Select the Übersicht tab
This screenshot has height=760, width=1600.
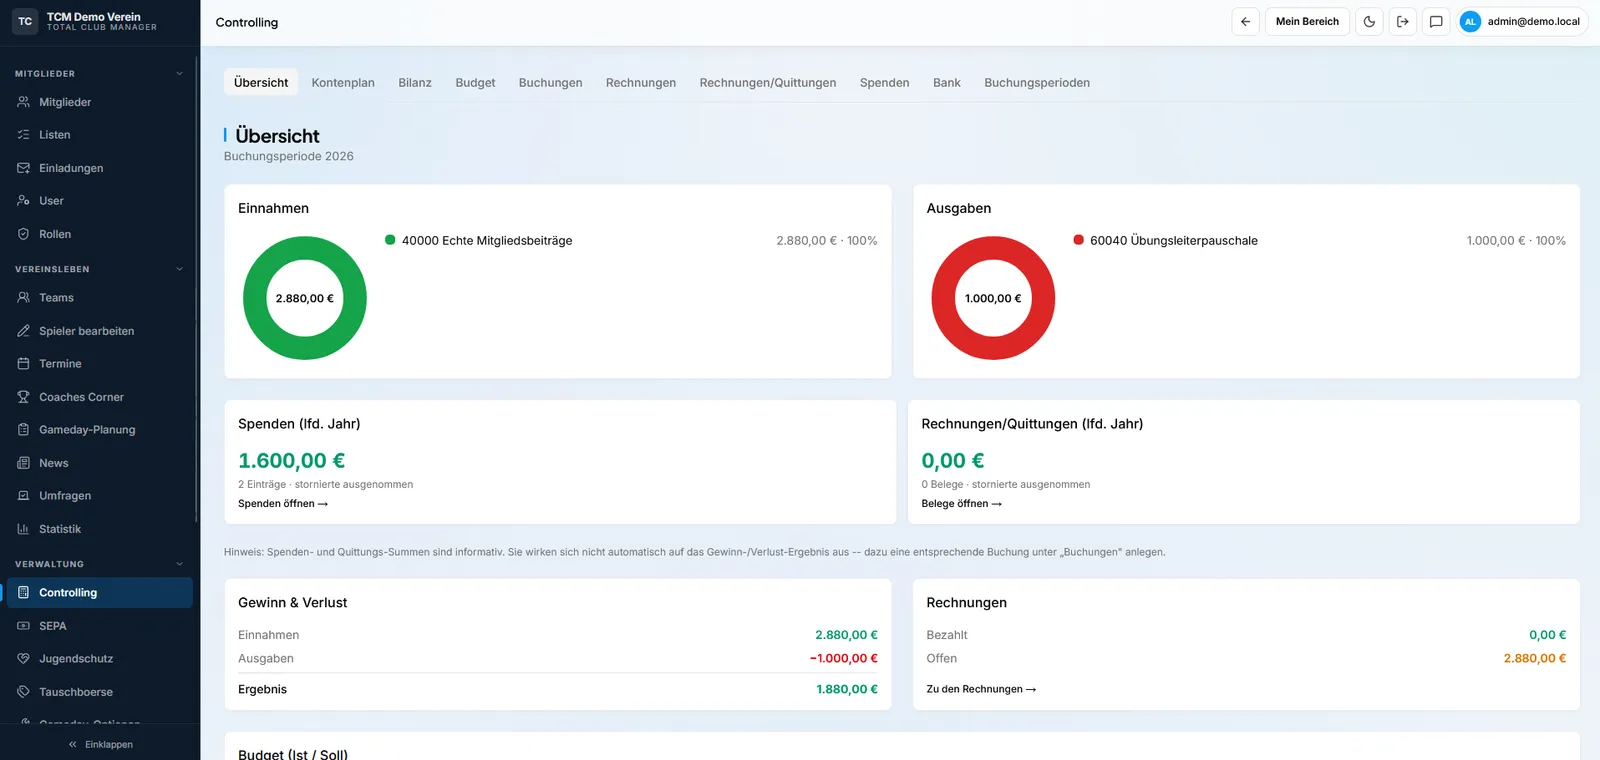261,83
